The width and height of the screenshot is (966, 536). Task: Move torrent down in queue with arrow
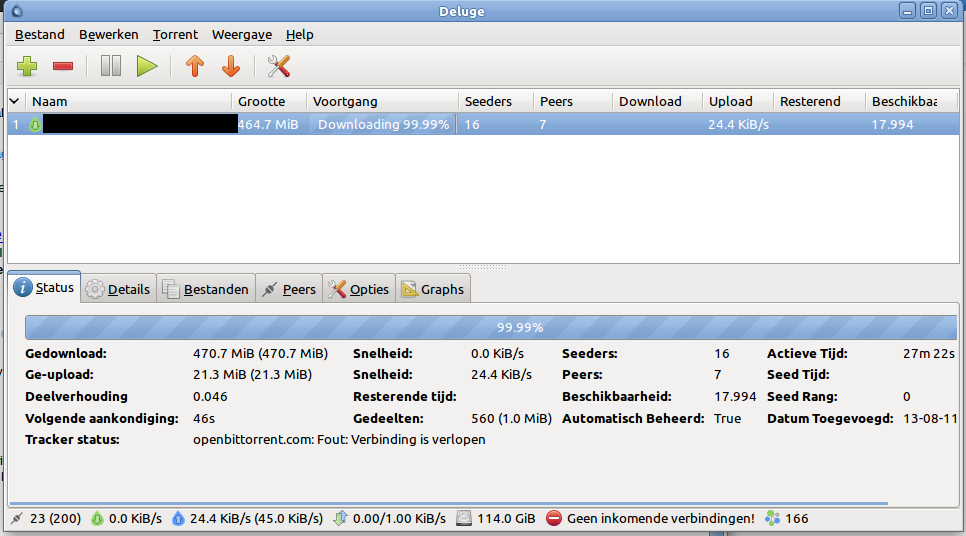click(231, 66)
